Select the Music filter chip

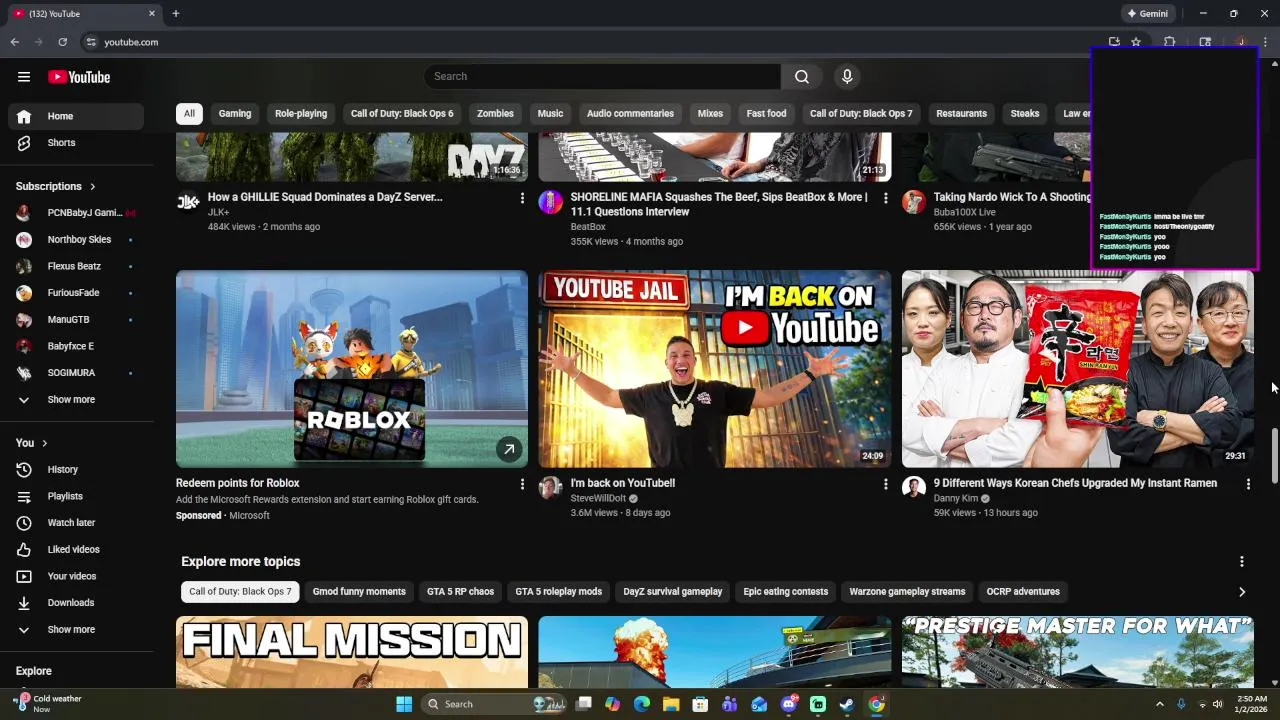click(x=550, y=113)
